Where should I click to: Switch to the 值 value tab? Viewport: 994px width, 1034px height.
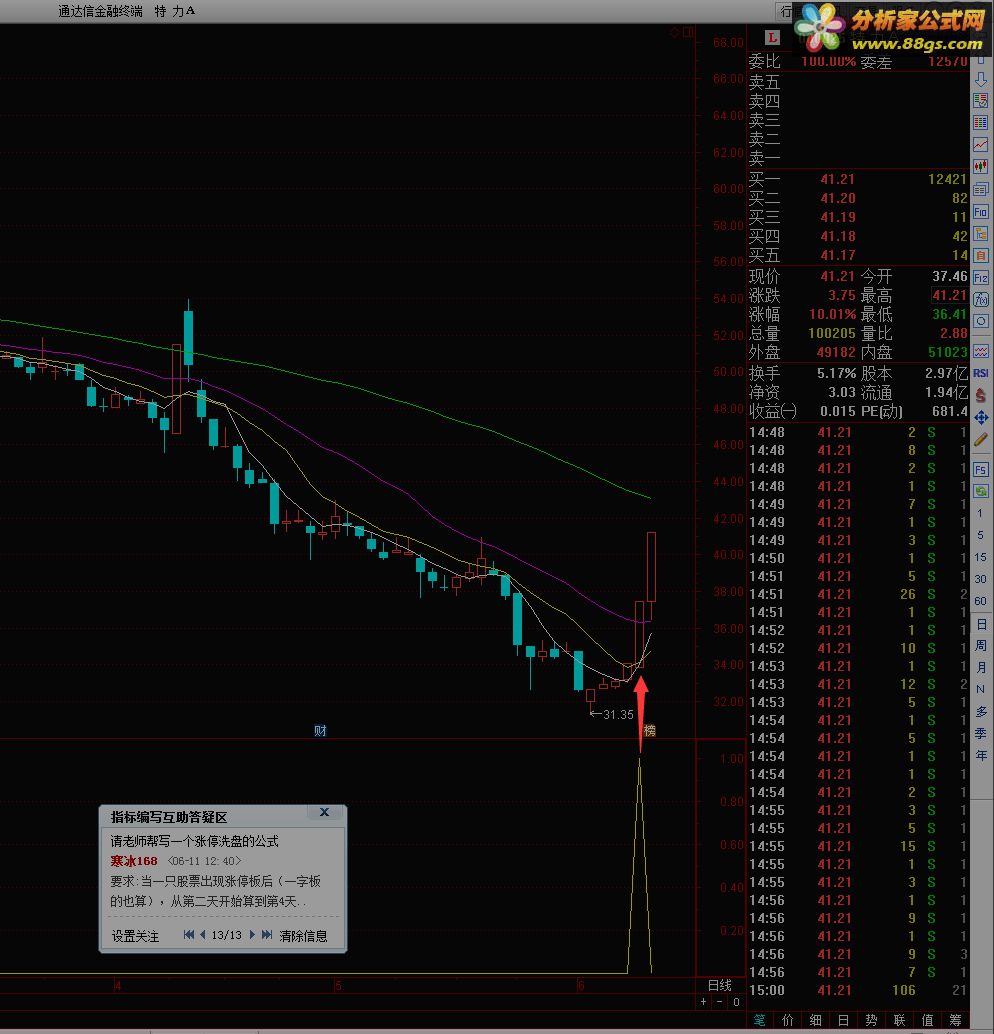click(x=927, y=1020)
